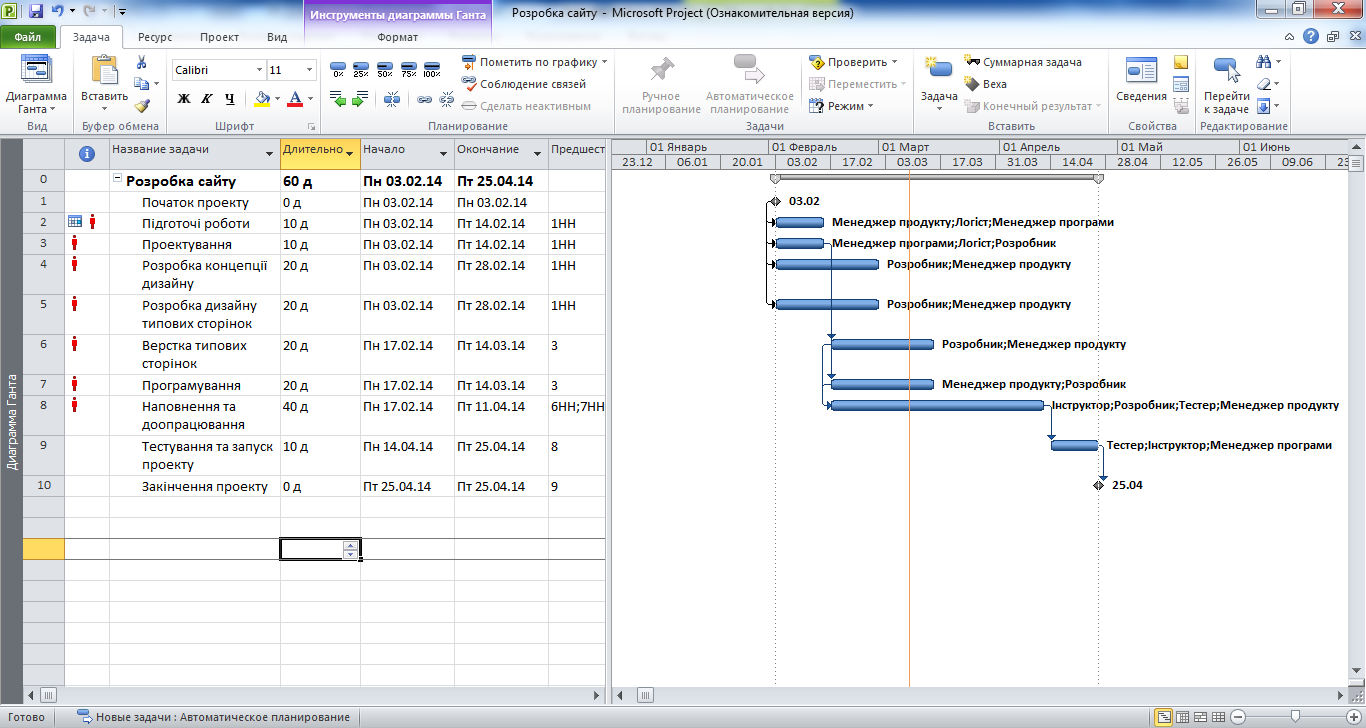Click the Диаграмма Ганта view button
Image resolution: width=1366 pixels, height=728 pixels.
(37, 85)
